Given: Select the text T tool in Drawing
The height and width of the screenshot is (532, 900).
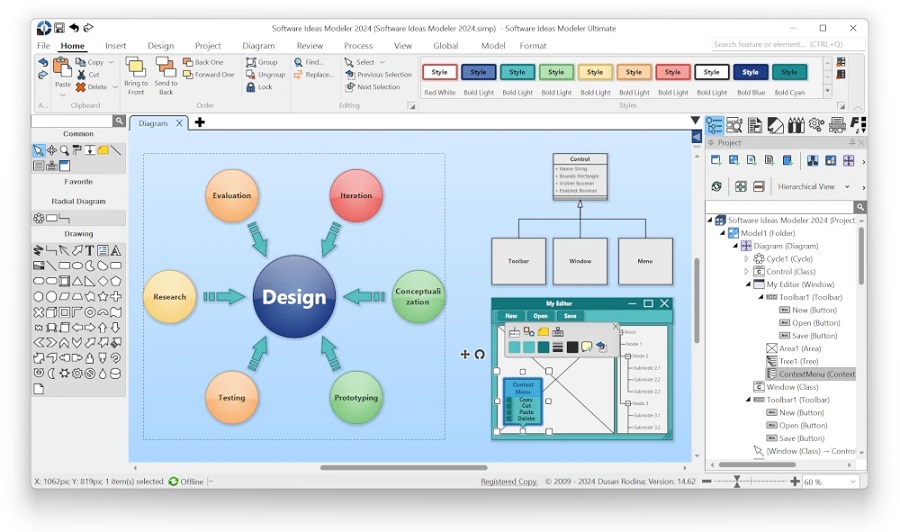Looking at the screenshot, I should click(90, 250).
